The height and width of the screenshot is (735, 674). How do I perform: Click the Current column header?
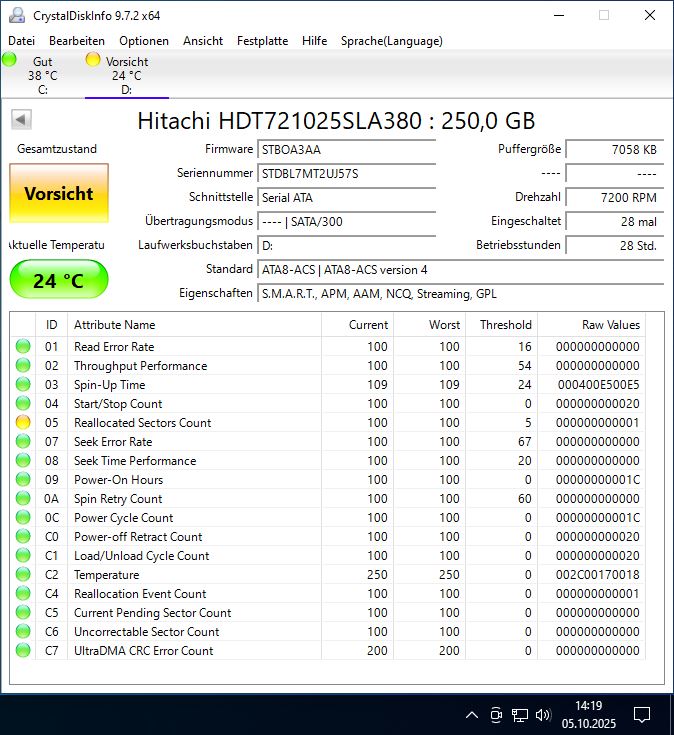click(x=357, y=324)
